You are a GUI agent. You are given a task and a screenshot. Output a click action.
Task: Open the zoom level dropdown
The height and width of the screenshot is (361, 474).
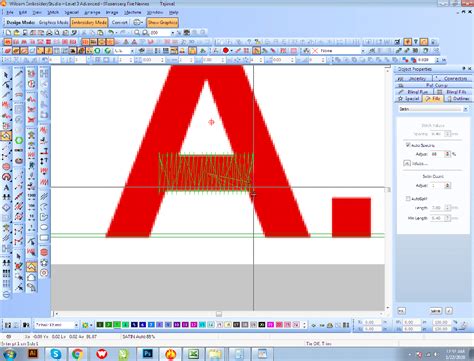click(173, 33)
